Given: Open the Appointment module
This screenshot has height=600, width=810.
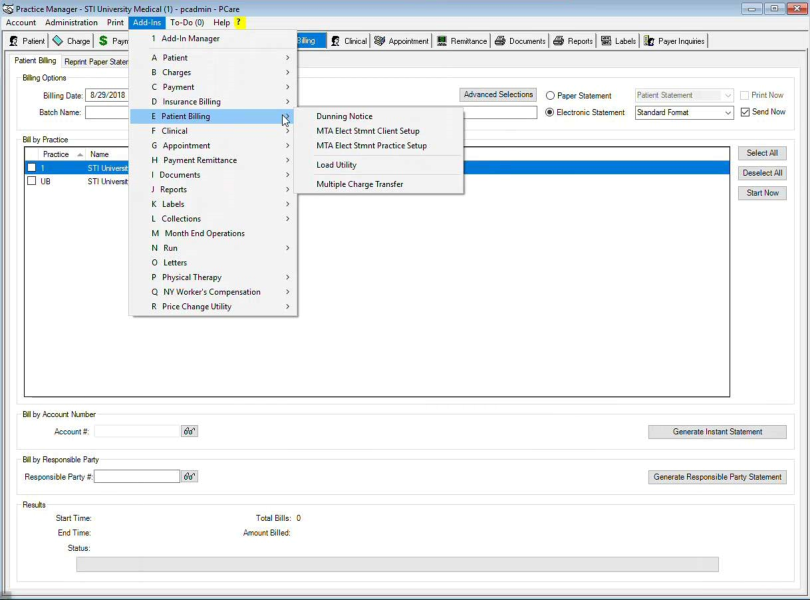Looking at the screenshot, I should pos(401,41).
